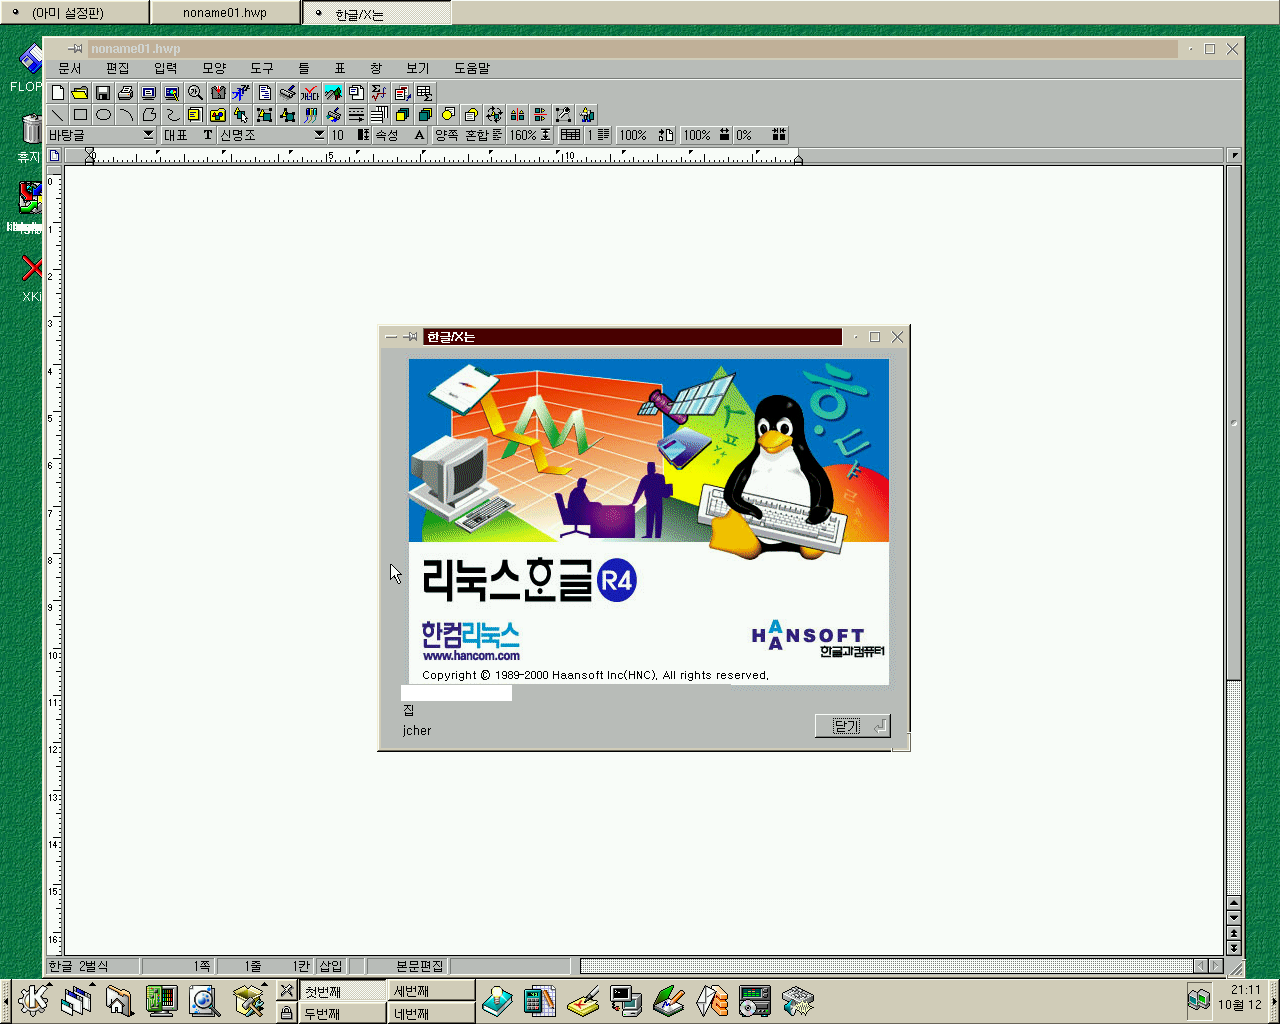Select the rectangle drawing tool

click(80, 114)
